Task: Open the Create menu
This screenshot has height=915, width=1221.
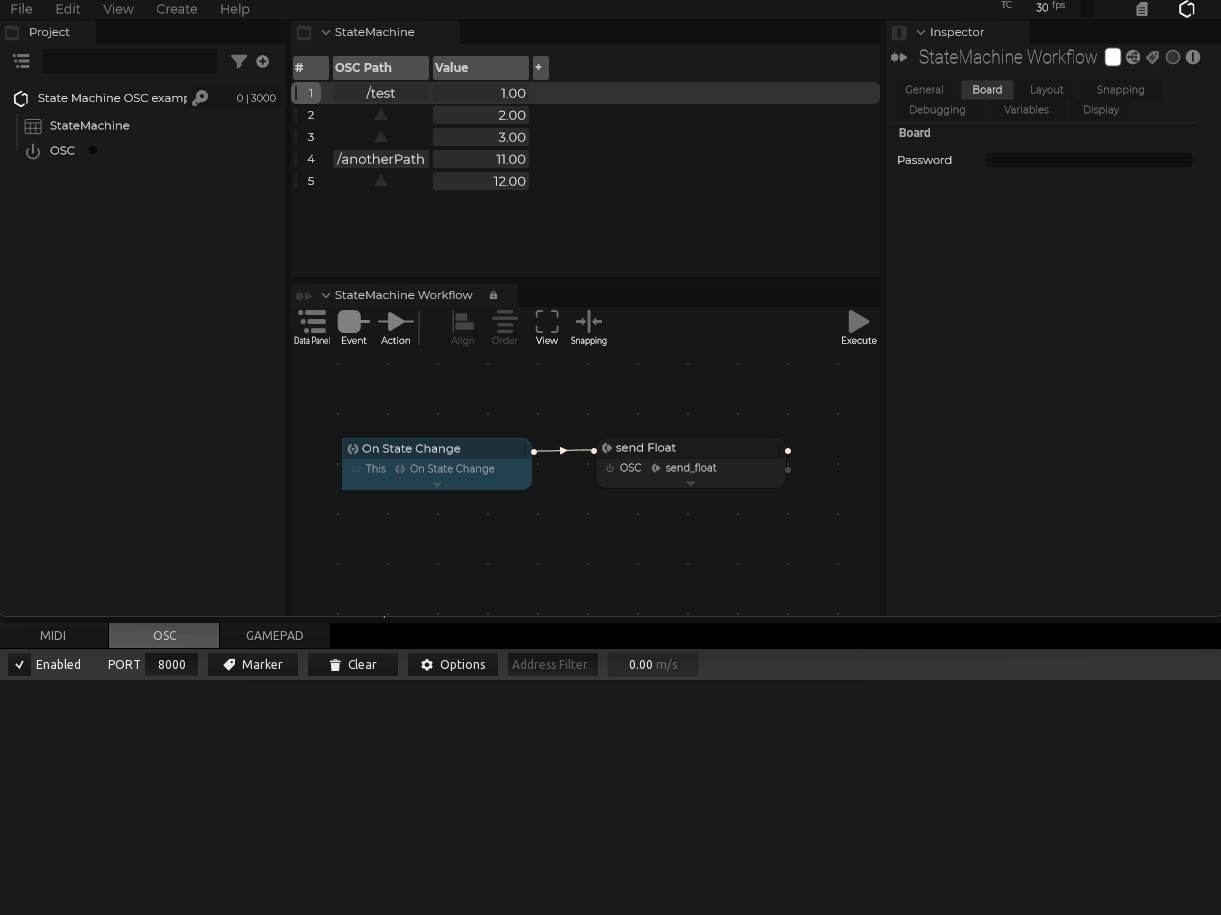Action: pyautogui.click(x=176, y=9)
